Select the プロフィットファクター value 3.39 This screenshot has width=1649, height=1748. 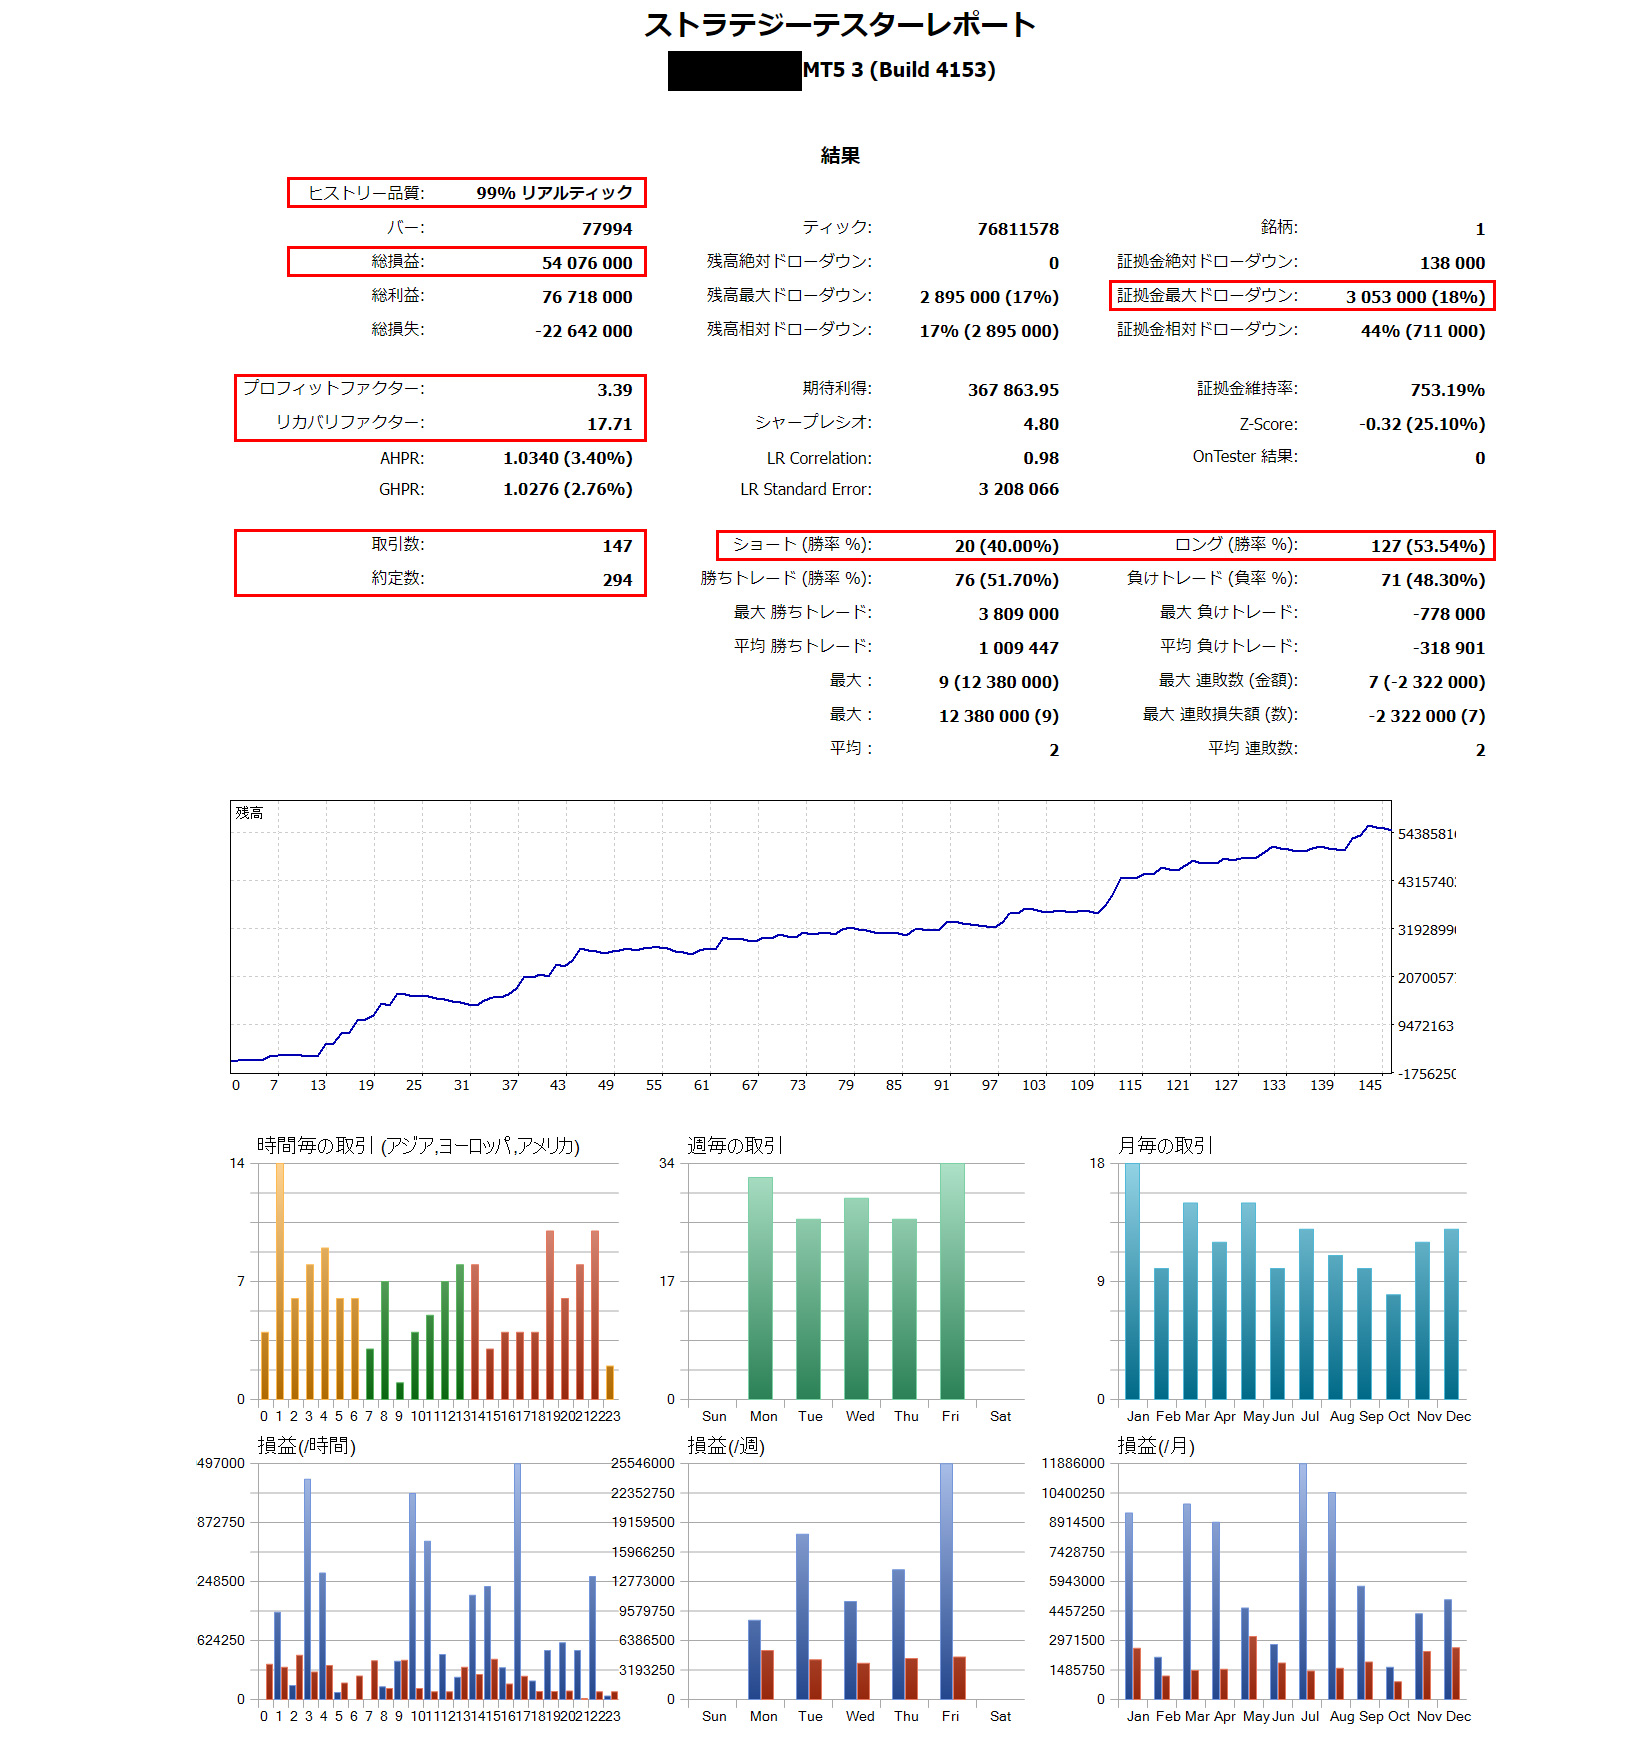tap(615, 390)
